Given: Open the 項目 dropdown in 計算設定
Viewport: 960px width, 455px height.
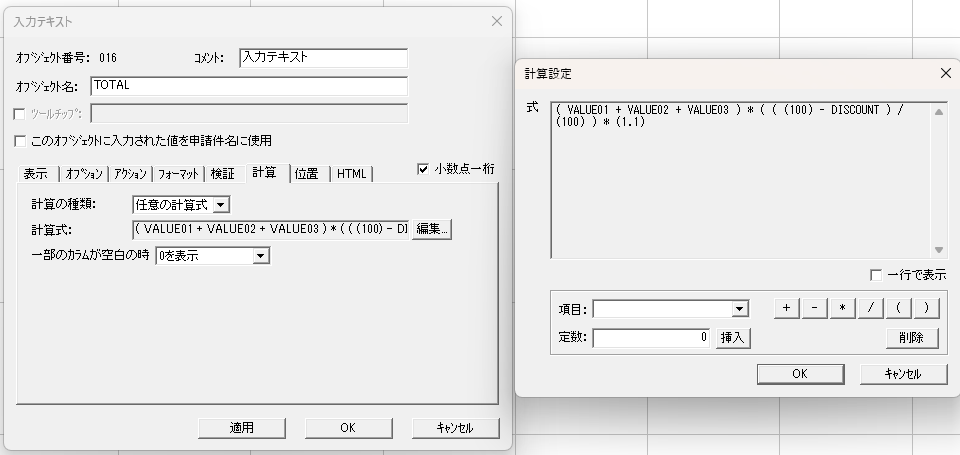Looking at the screenshot, I should point(740,309).
